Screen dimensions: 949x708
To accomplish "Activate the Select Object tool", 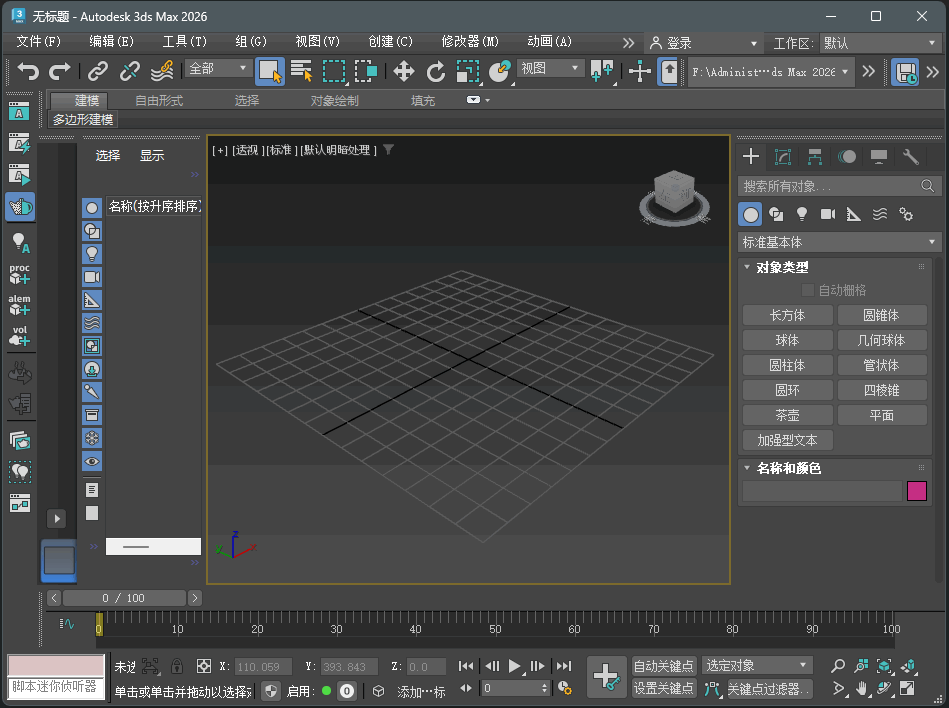I will (269, 71).
